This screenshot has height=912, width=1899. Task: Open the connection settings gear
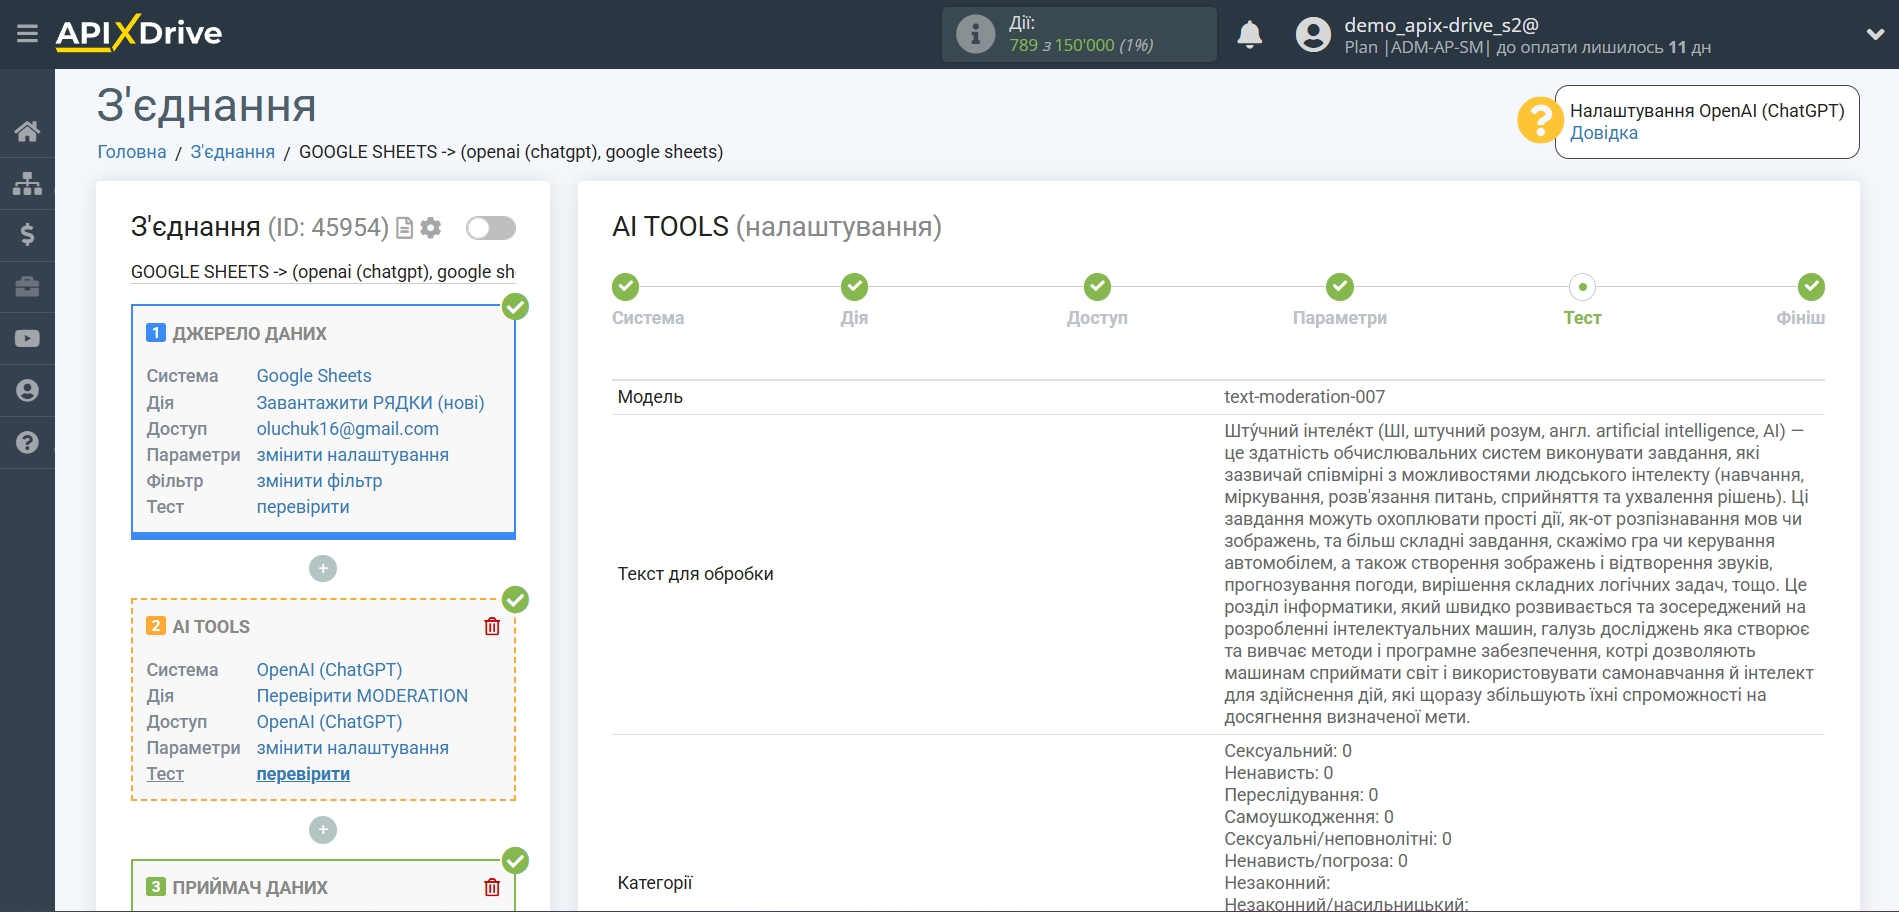coord(431,228)
